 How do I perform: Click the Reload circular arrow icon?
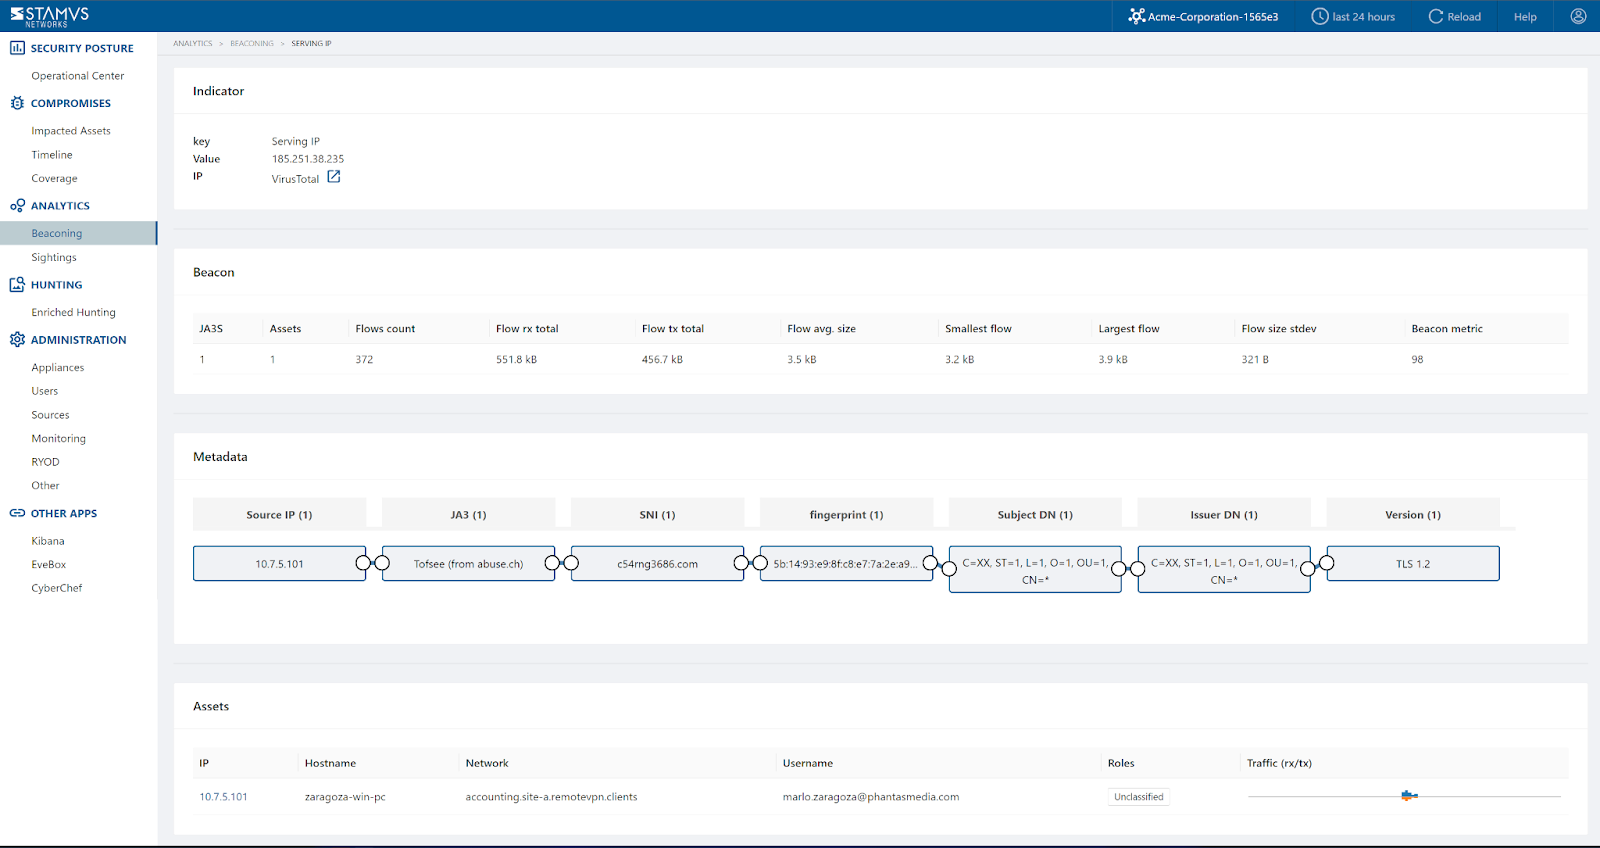click(x=1436, y=16)
